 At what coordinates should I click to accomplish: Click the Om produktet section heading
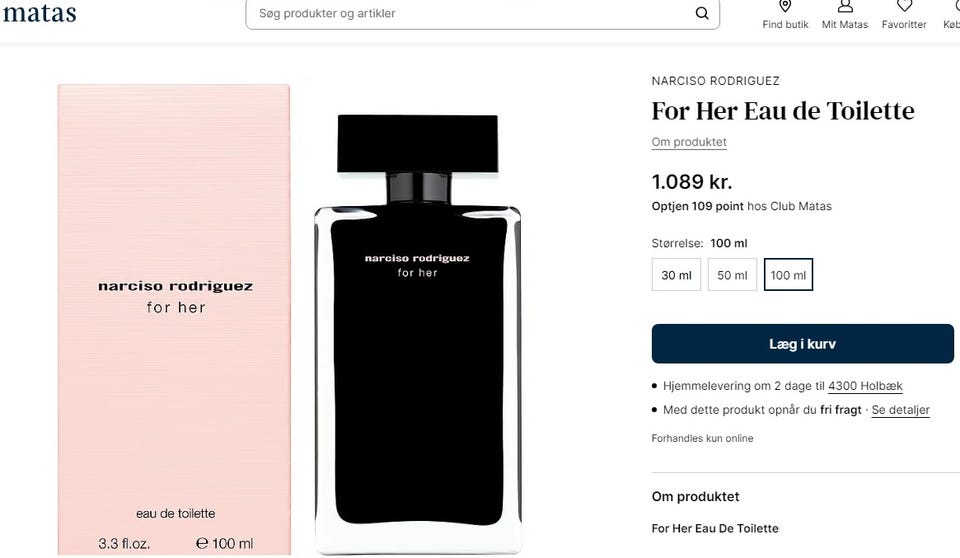point(696,497)
